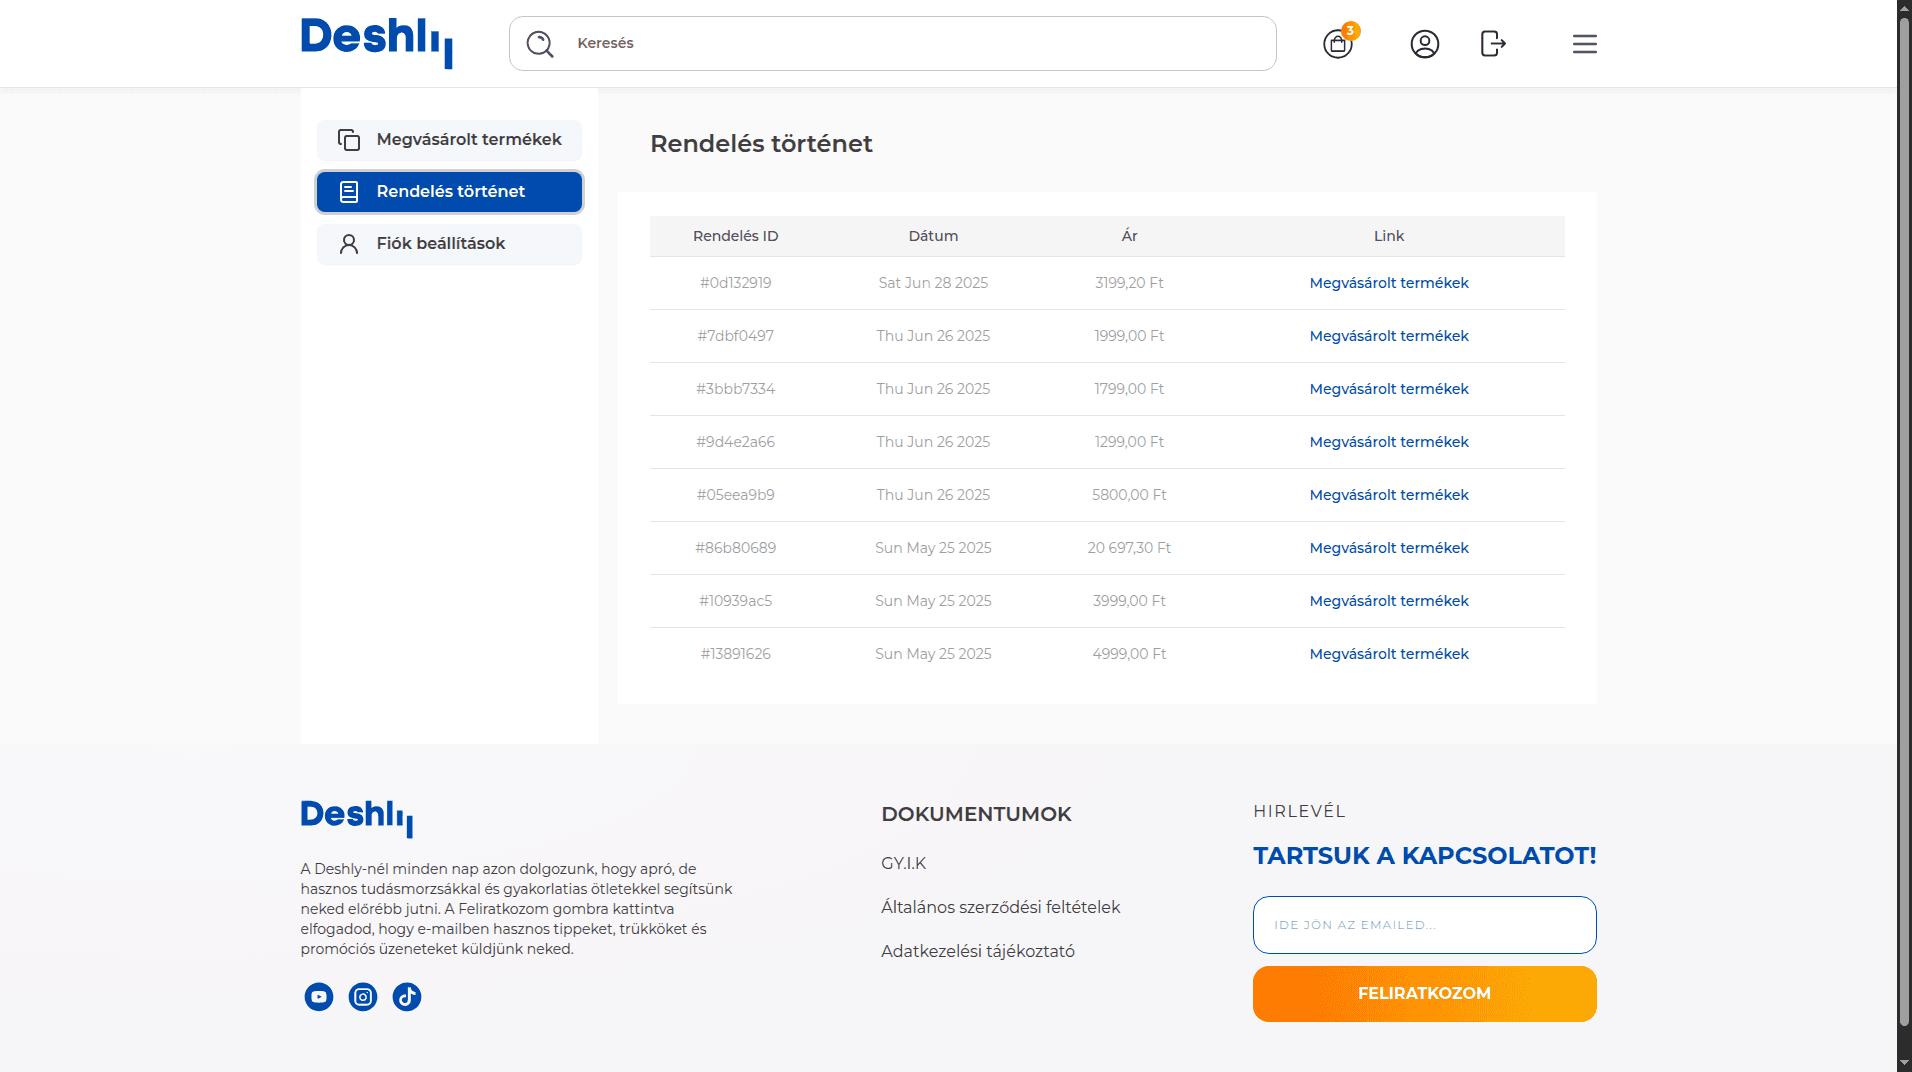Open the shopping cart icon
This screenshot has height=1072, width=1912.
pyautogui.click(x=1337, y=44)
